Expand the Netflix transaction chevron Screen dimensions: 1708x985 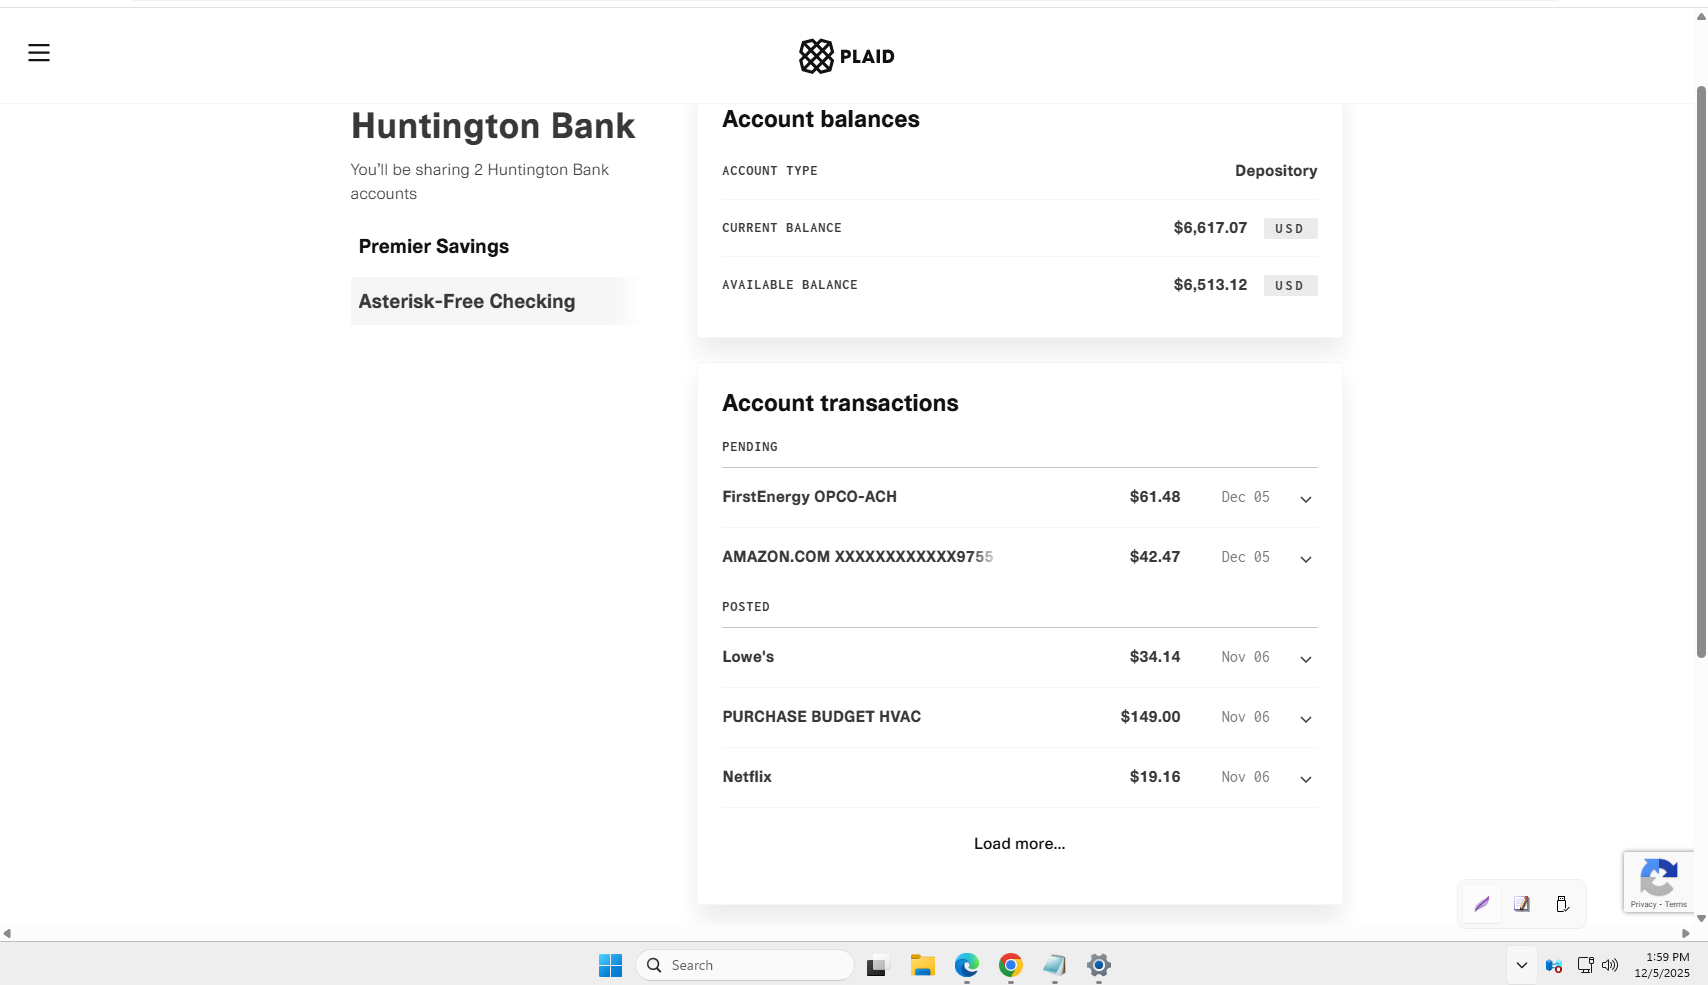point(1305,778)
